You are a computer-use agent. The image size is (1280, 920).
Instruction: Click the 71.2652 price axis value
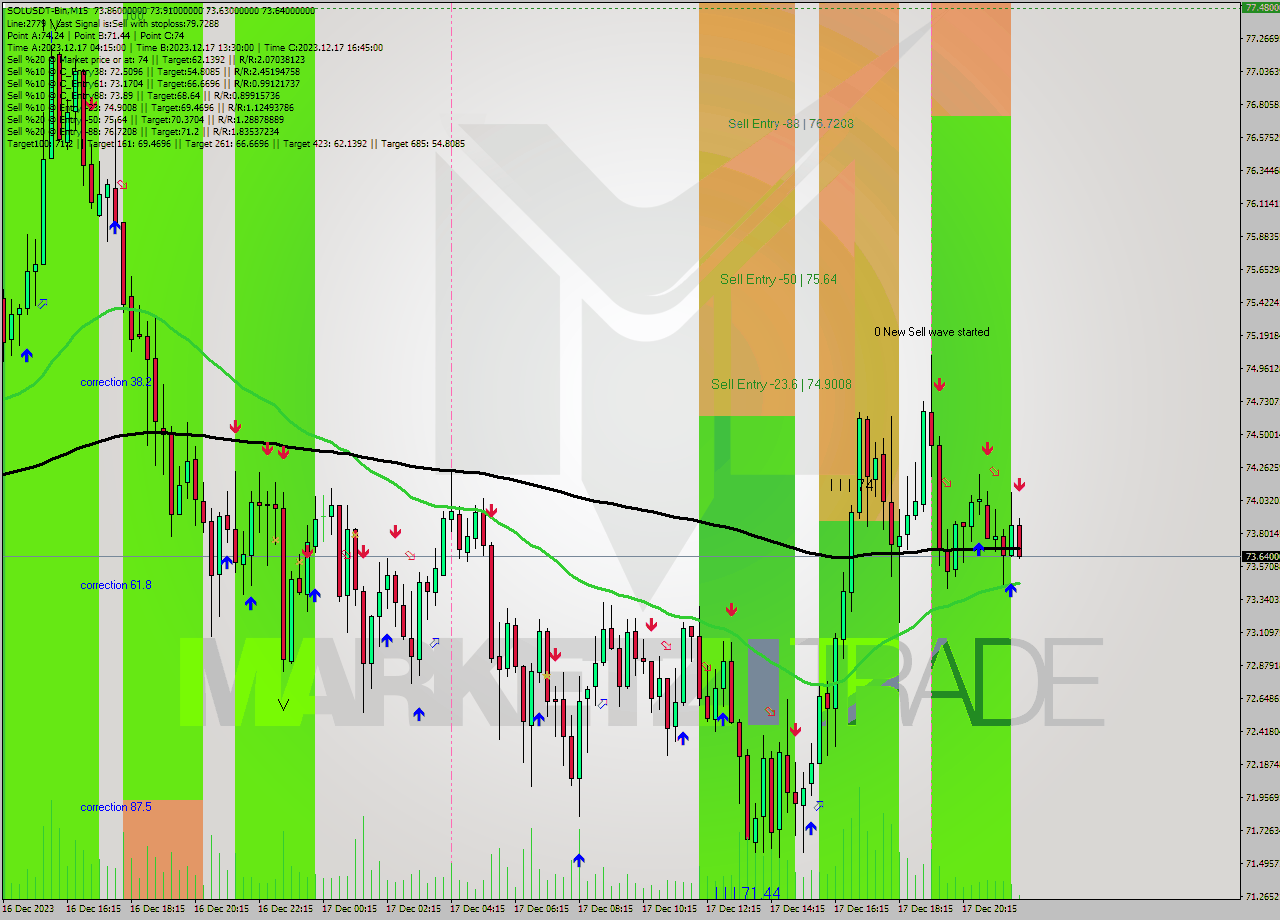(x=1262, y=896)
